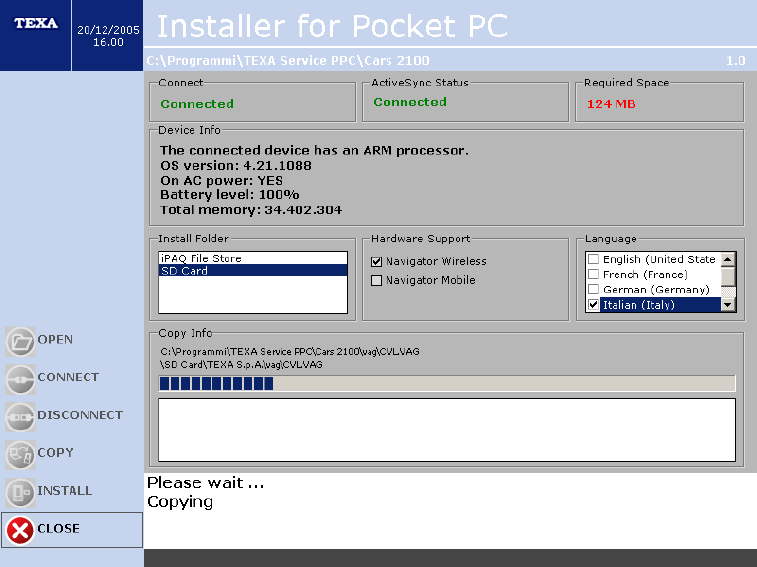
Task: Click the DISCONNECT button label
Action: [80, 415]
